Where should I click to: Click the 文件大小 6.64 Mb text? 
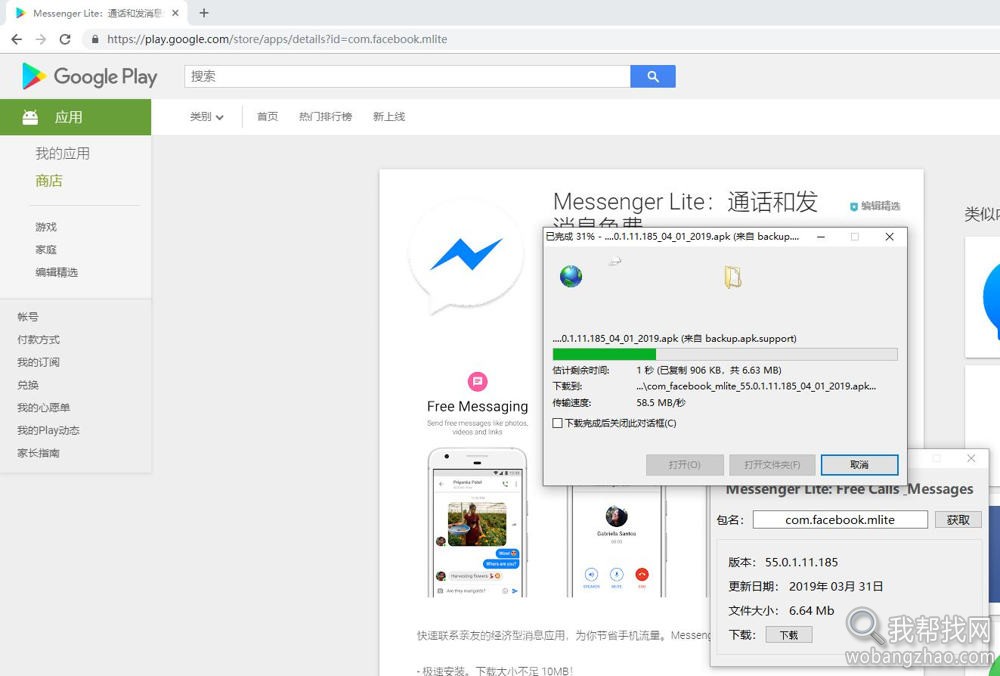(781, 611)
